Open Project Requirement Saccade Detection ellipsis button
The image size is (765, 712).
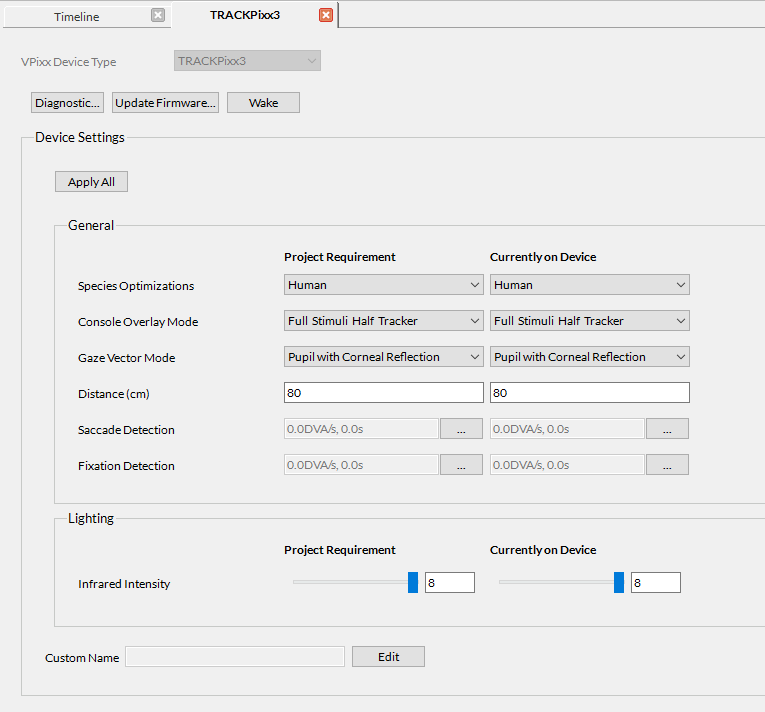point(461,429)
